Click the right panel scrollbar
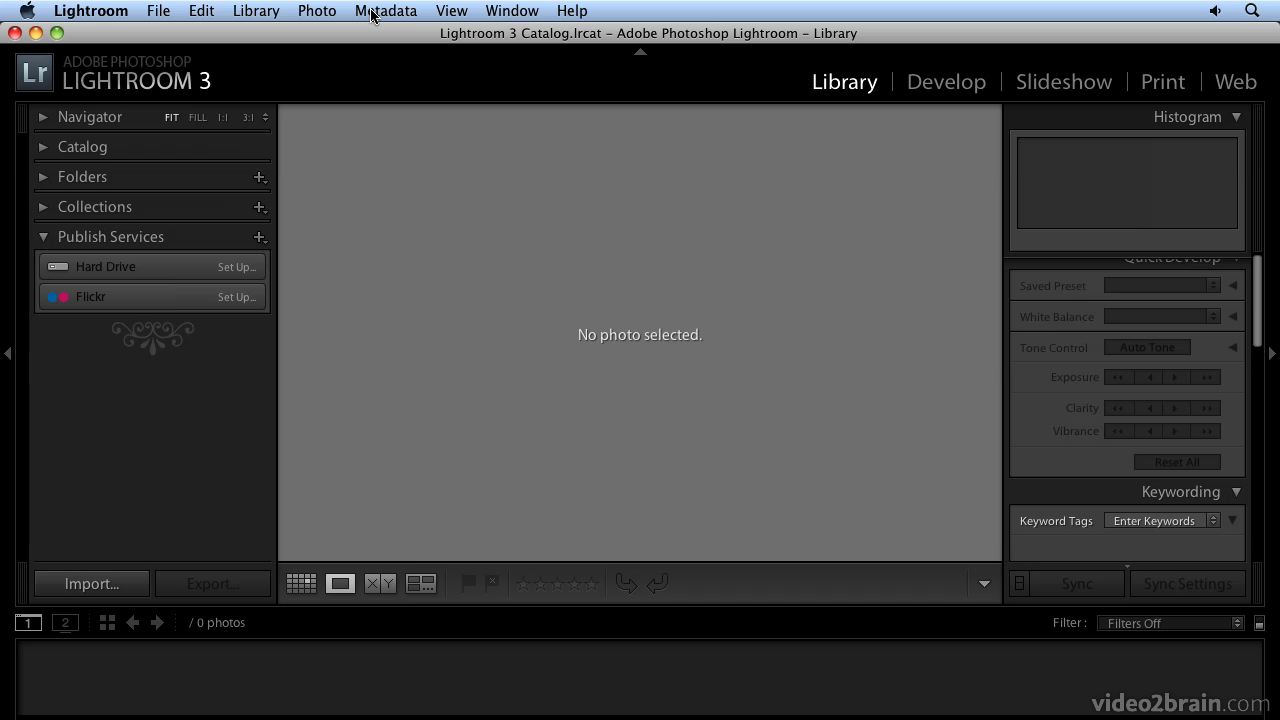This screenshot has width=1280, height=720. (x=1257, y=300)
